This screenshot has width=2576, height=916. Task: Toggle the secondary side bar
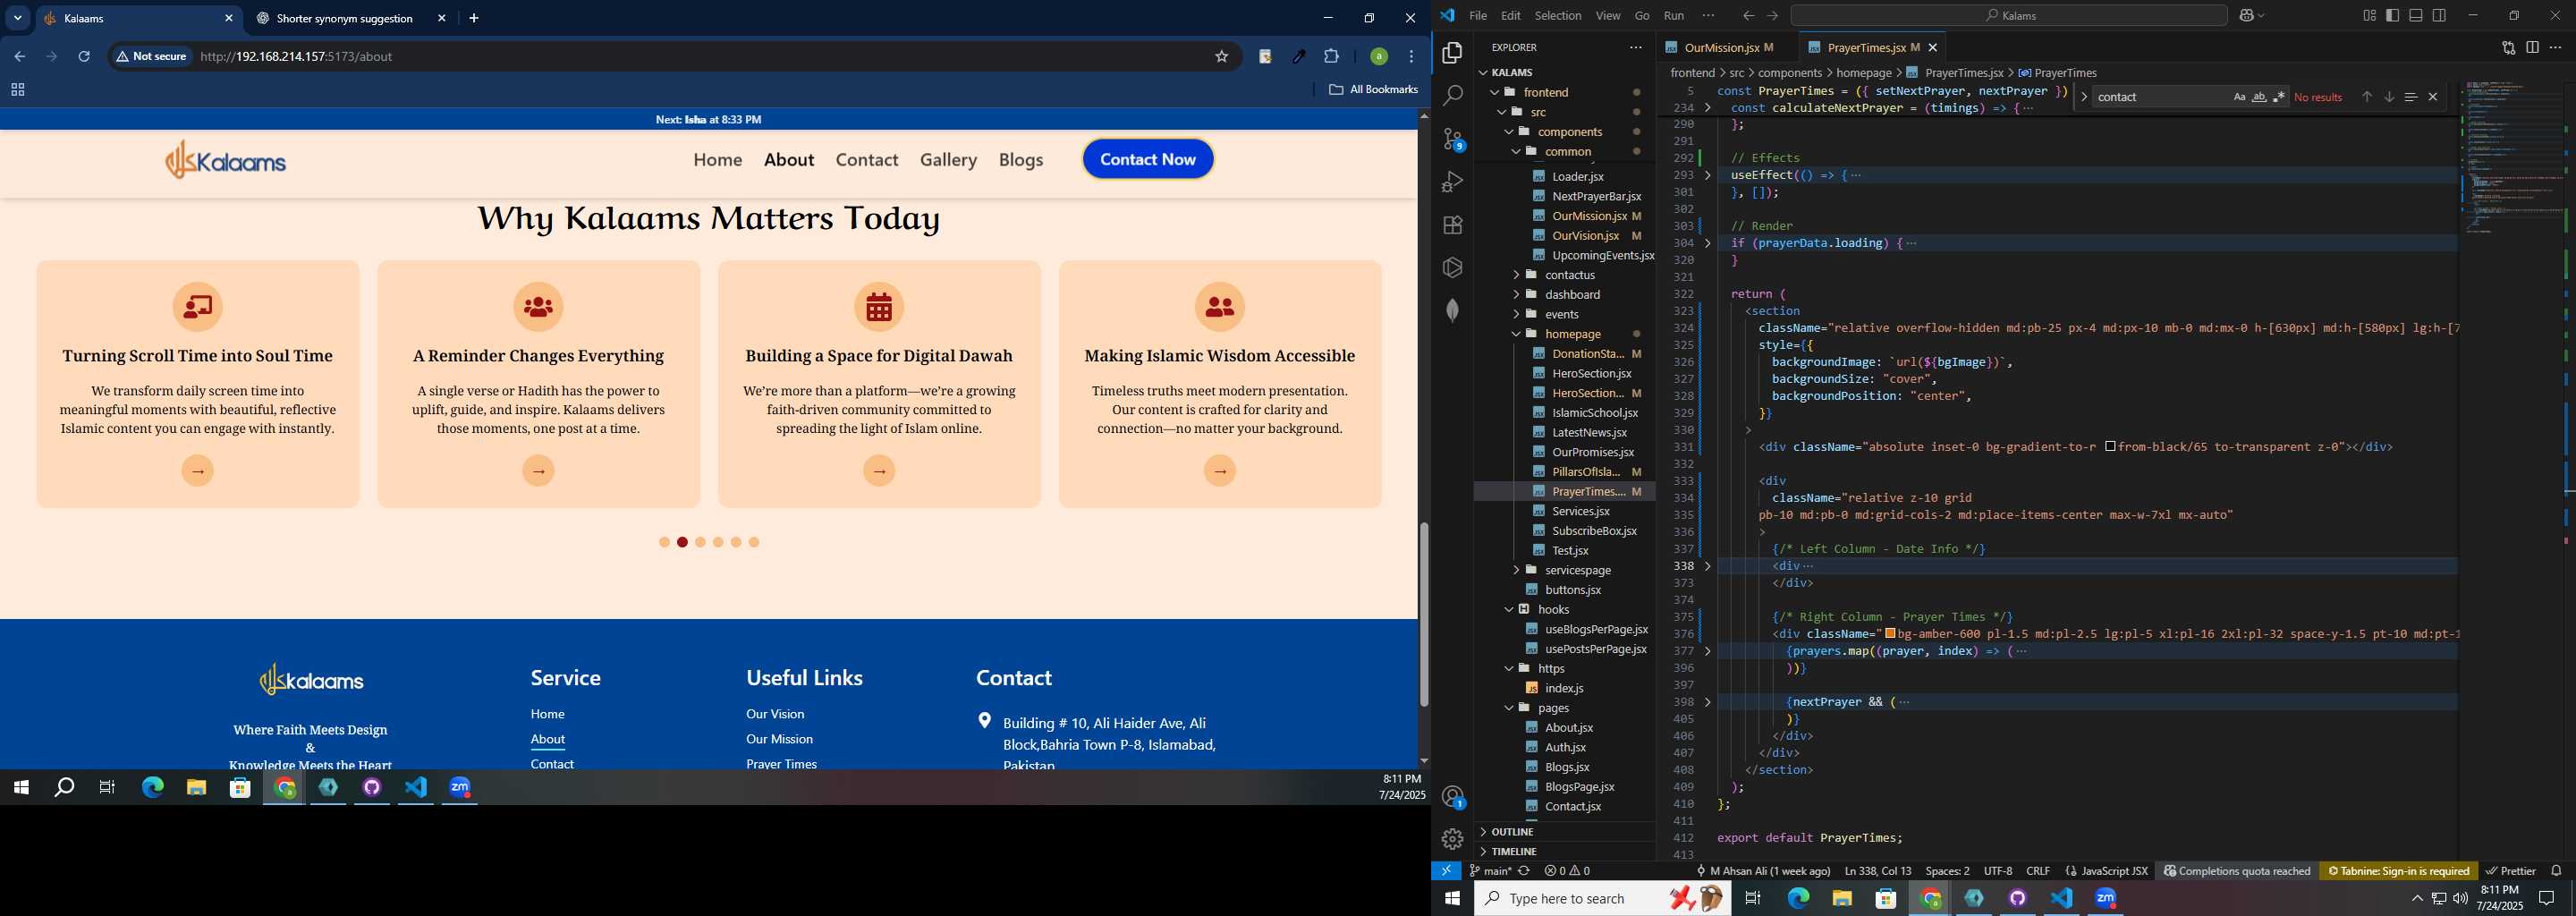coord(2439,15)
